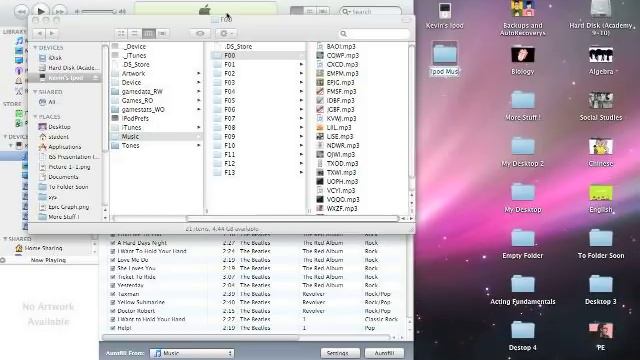The height and width of the screenshot is (360, 640).
Task: Adjust the iTunes volume slider
Action: (x=99, y=12)
